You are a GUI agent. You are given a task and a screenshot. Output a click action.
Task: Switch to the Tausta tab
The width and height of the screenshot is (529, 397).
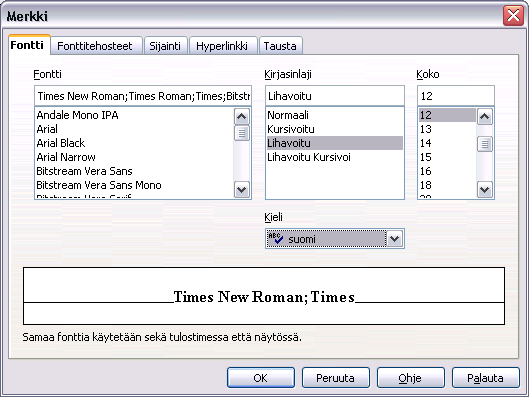280,46
